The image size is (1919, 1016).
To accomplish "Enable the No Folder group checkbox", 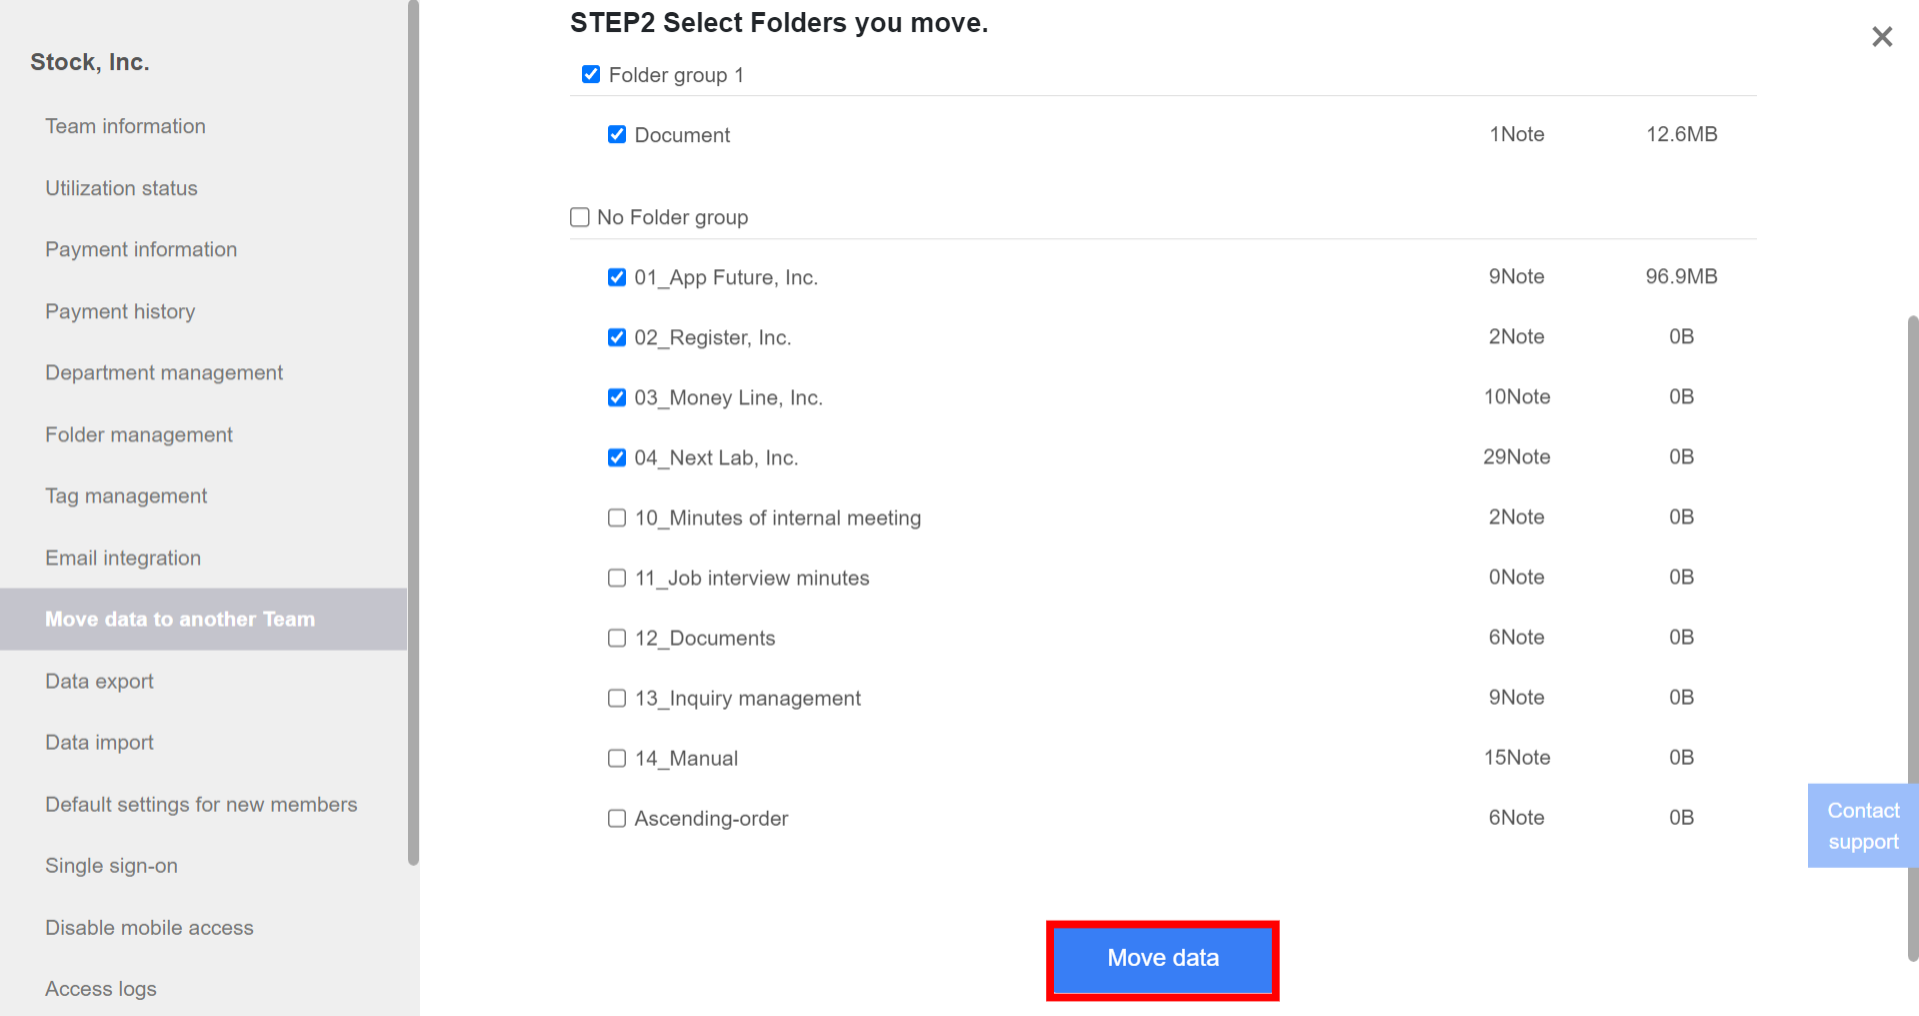I will pyautogui.click(x=579, y=216).
